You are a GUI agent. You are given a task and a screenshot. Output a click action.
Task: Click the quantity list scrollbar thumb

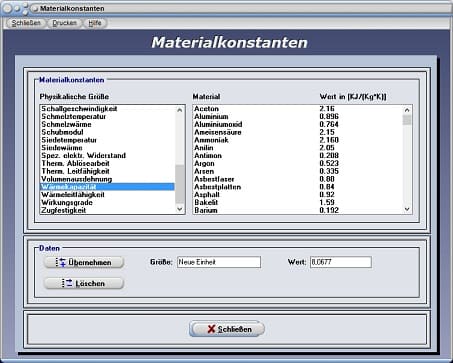[180, 184]
